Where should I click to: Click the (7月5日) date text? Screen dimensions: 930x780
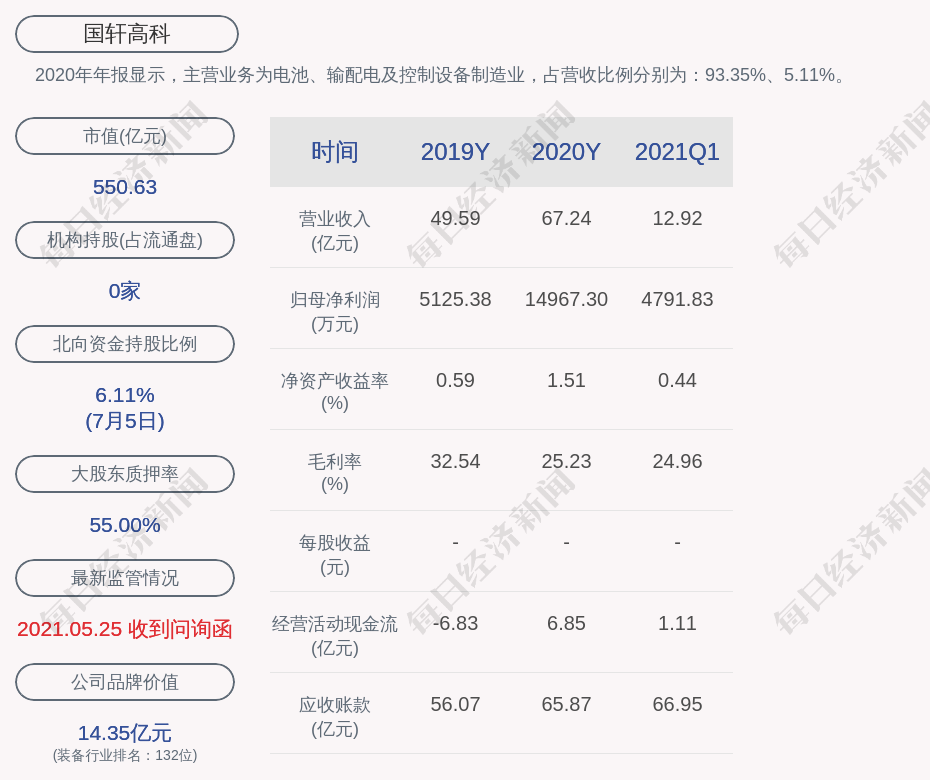(125, 421)
